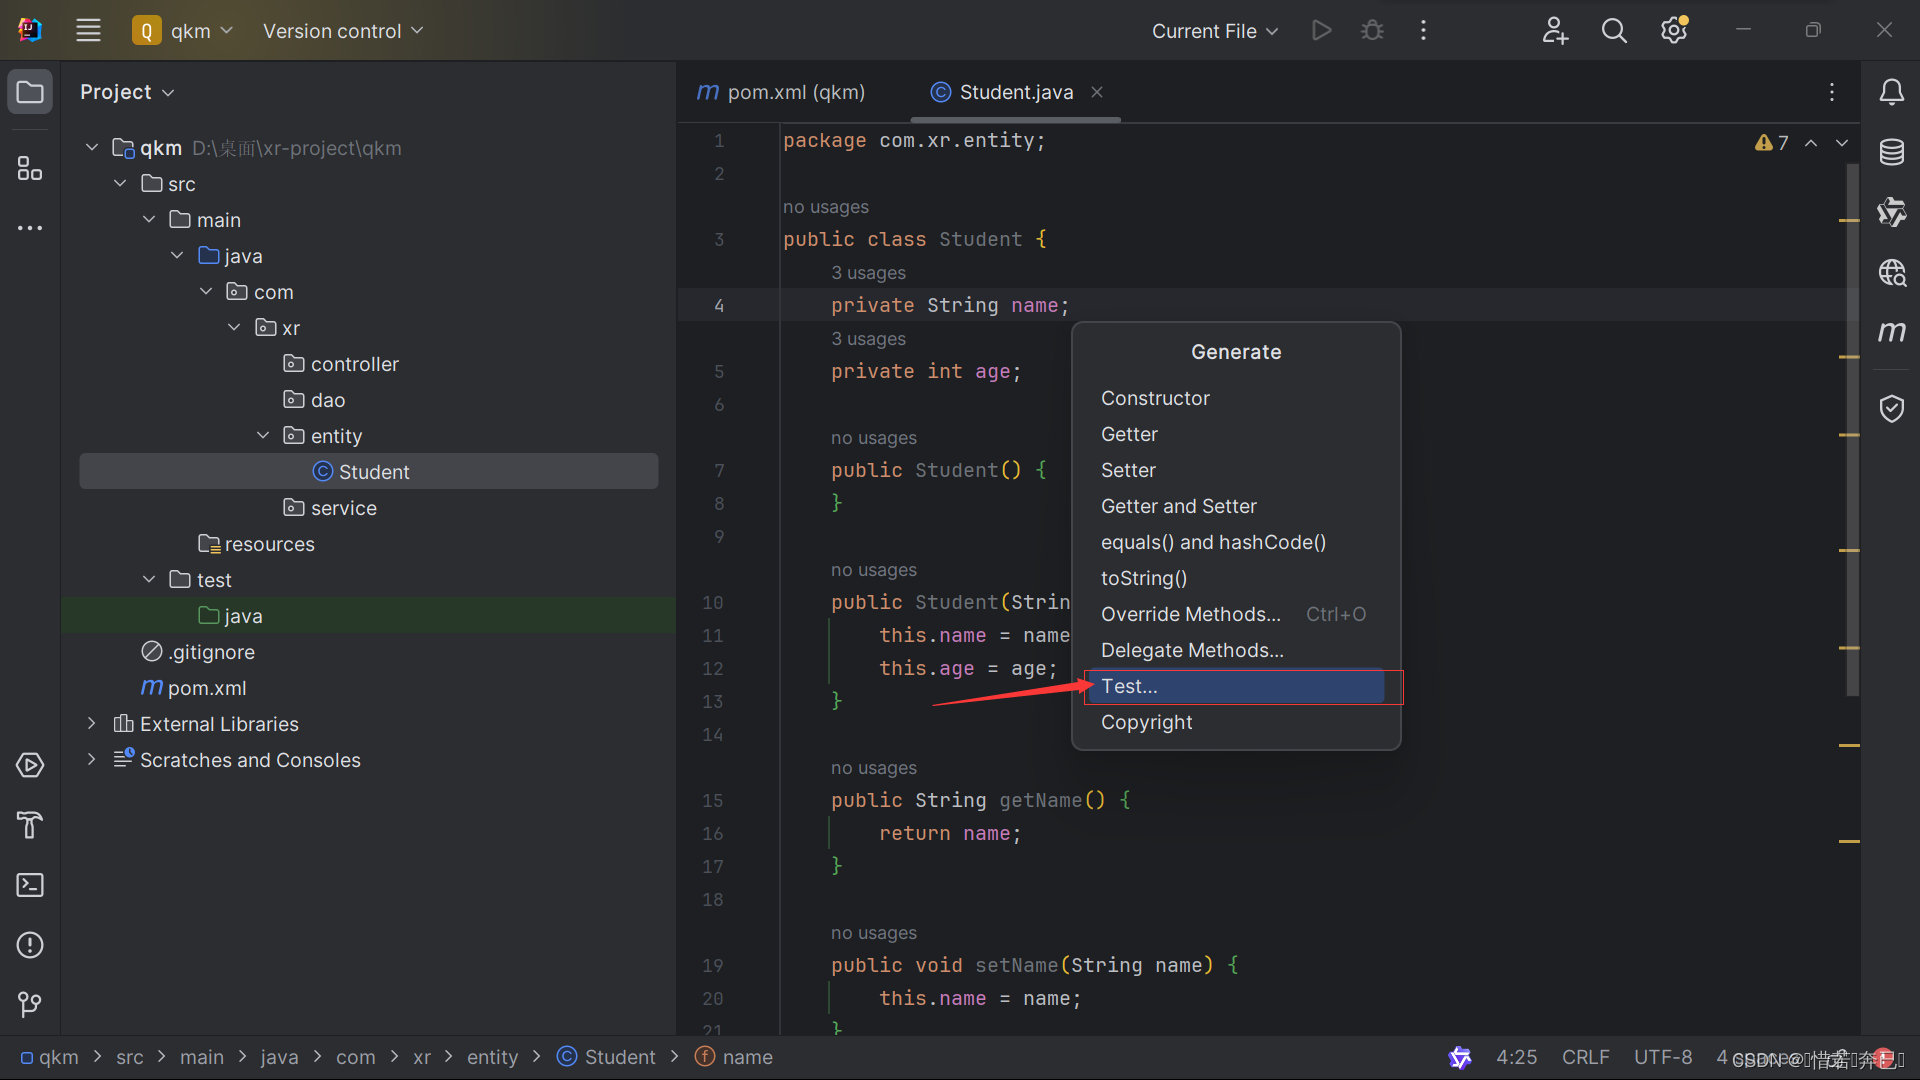
Task: Click the entity breadcrumb segment
Action: click(492, 1057)
